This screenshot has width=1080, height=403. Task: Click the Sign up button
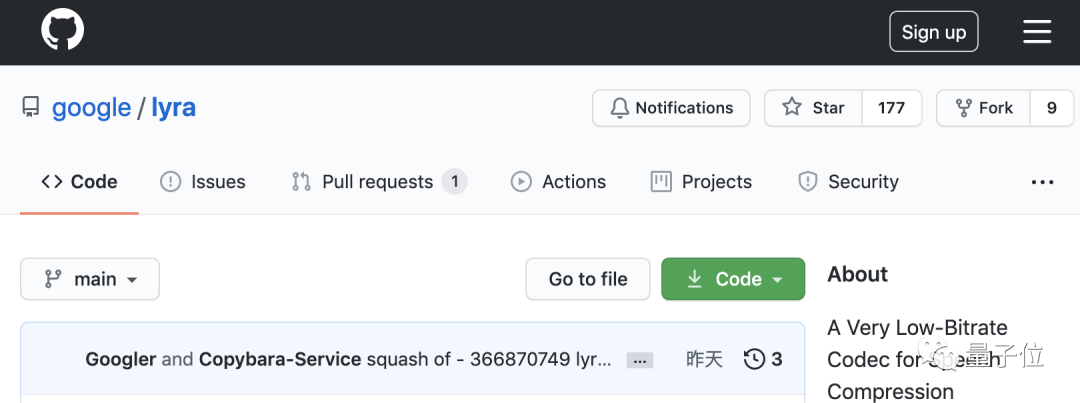click(934, 32)
